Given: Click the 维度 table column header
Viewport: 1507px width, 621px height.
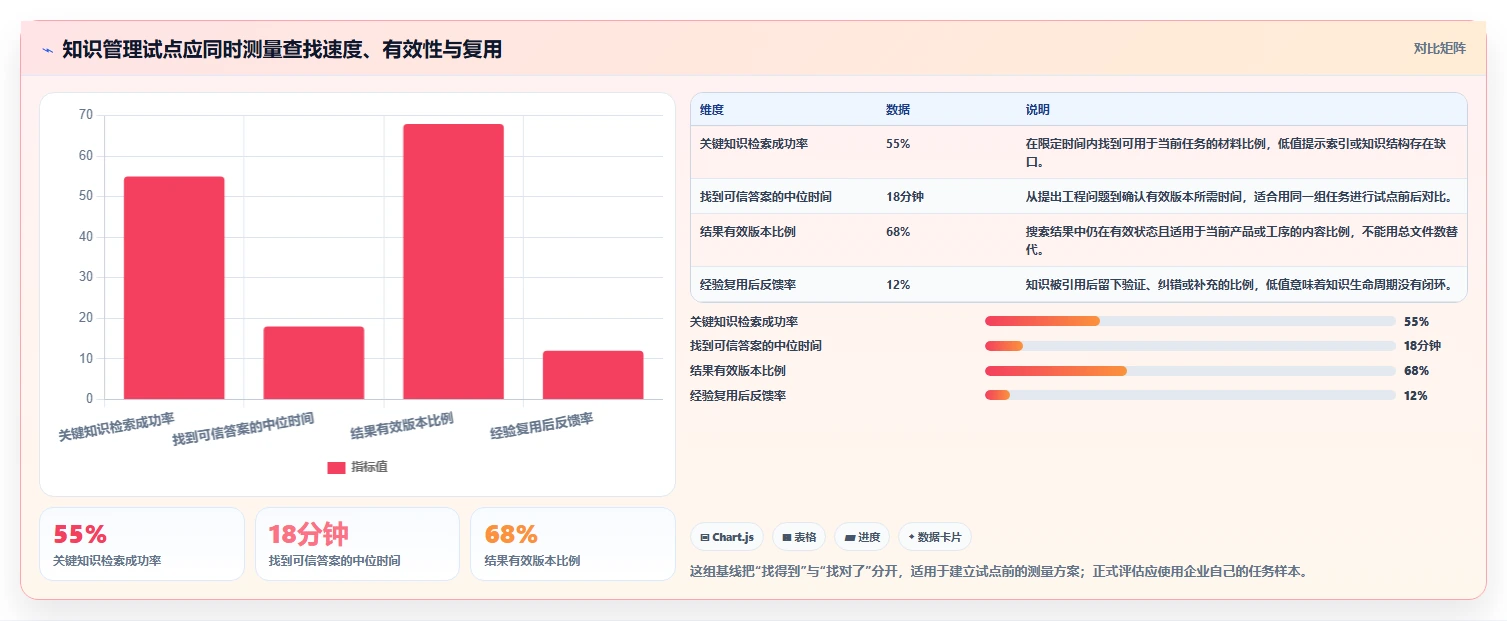Looking at the screenshot, I should coord(712,110).
